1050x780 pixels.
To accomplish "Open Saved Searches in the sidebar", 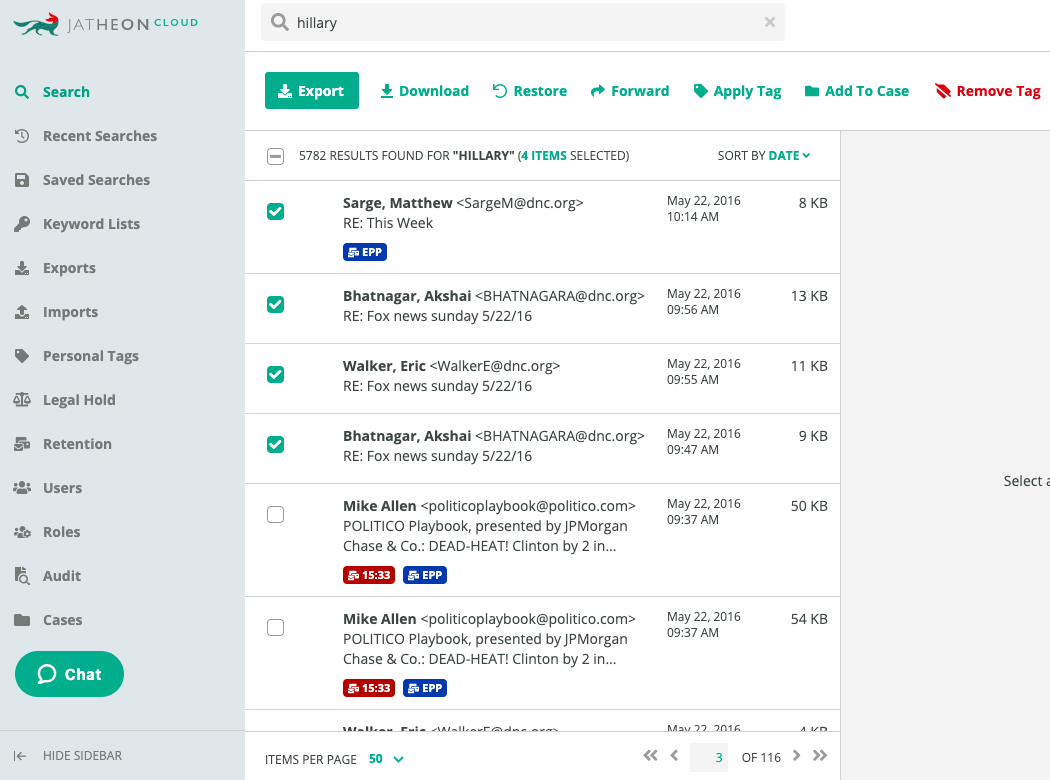I will point(96,180).
